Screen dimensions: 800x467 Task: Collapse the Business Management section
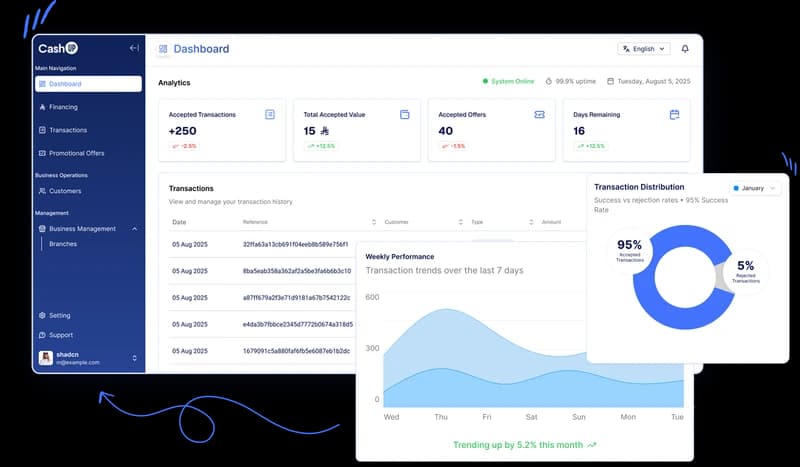134,229
